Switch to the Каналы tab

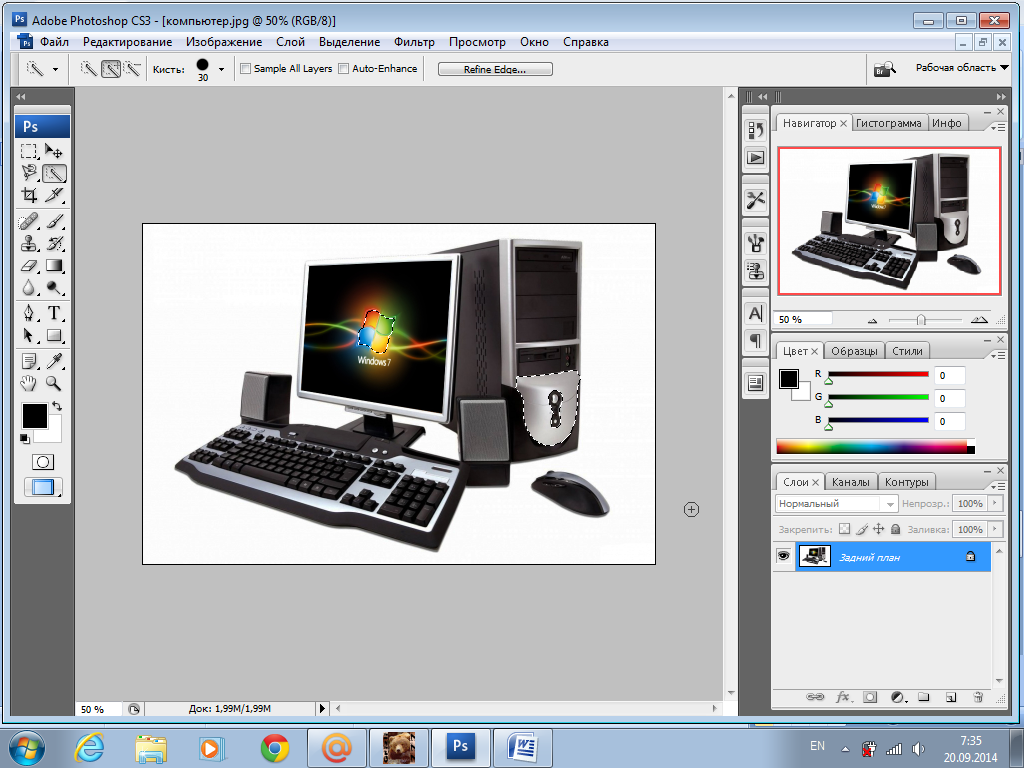tap(850, 482)
